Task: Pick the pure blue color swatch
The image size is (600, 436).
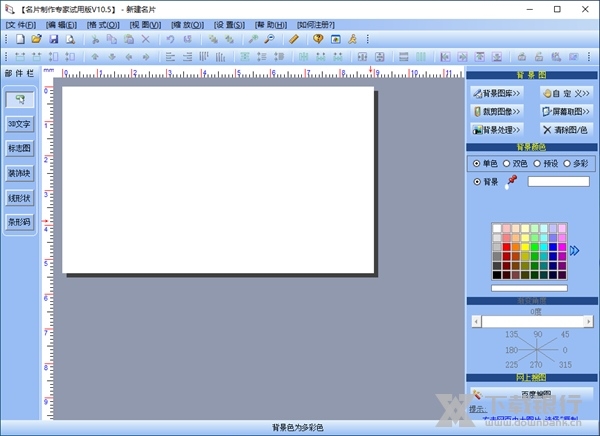Action: click(x=553, y=247)
